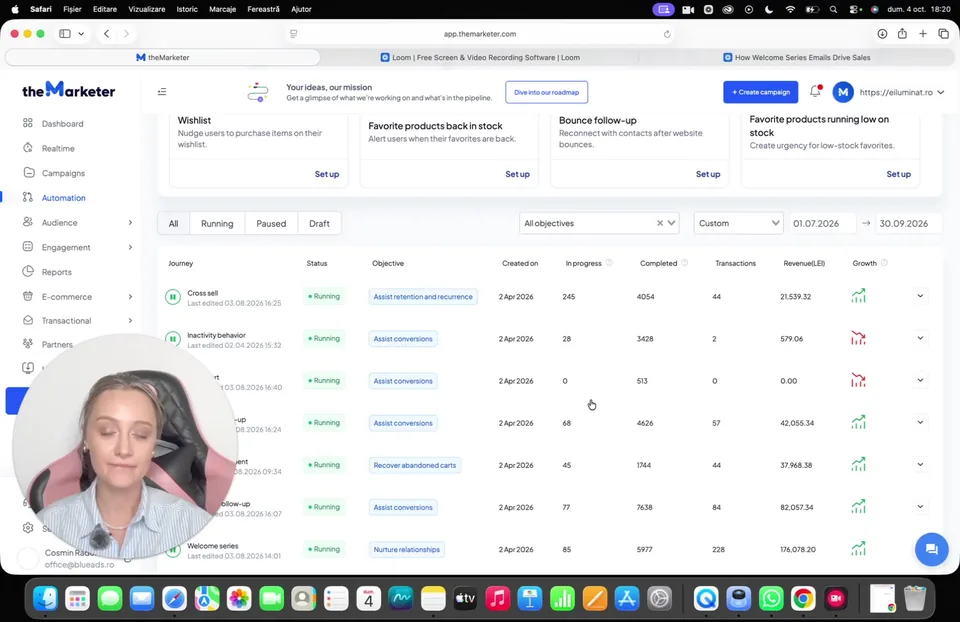960x622 pixels.
Task: Pause the Cross sell journey
Action: pos(173,297)
